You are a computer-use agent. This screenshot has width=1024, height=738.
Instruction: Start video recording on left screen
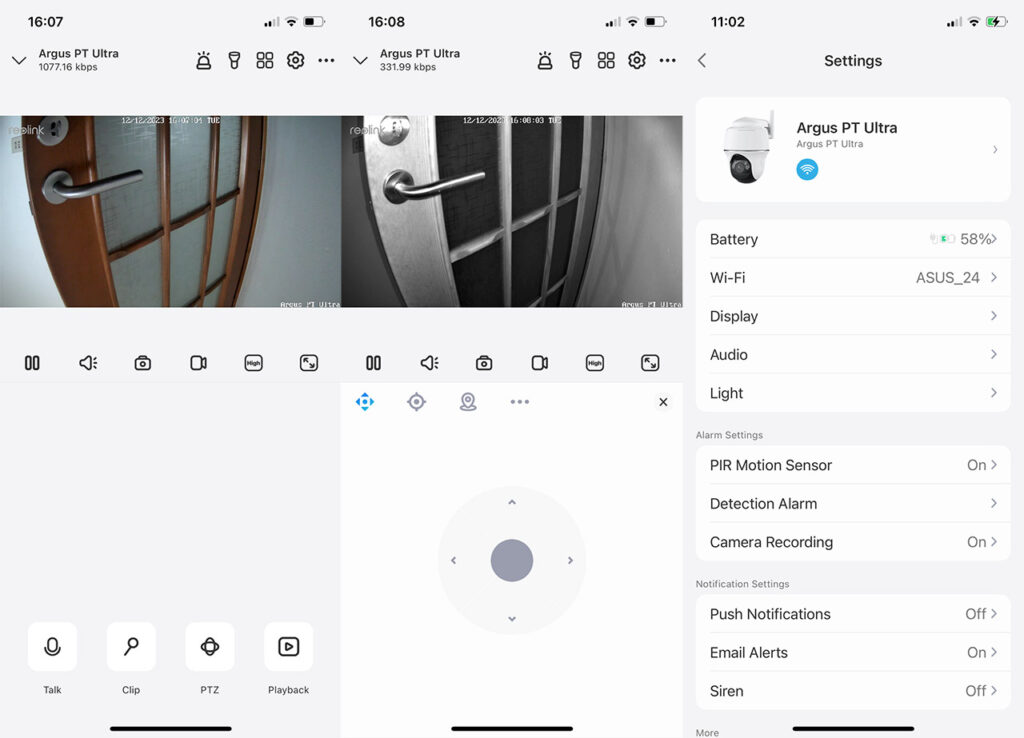199,363
